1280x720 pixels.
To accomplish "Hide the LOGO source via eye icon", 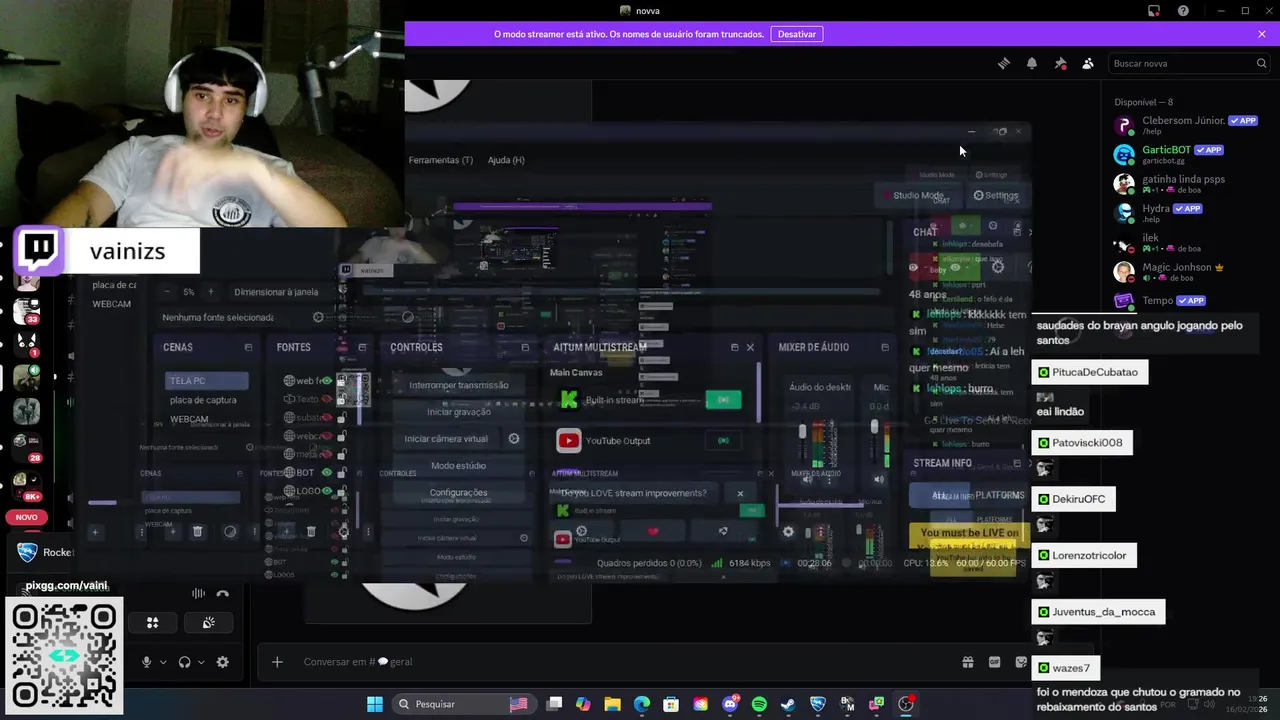I will click(326, 490).
